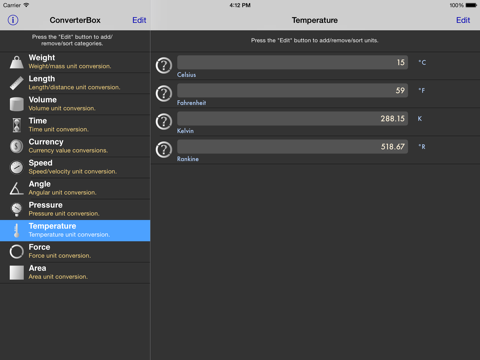Click the Kelvin help question-mark icon
Screen dimensions: 480x360
164,121
